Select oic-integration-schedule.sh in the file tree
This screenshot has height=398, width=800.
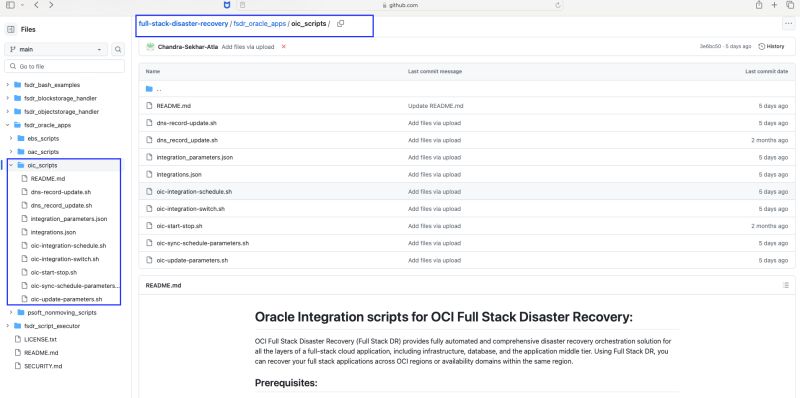[x=68, y=245]
